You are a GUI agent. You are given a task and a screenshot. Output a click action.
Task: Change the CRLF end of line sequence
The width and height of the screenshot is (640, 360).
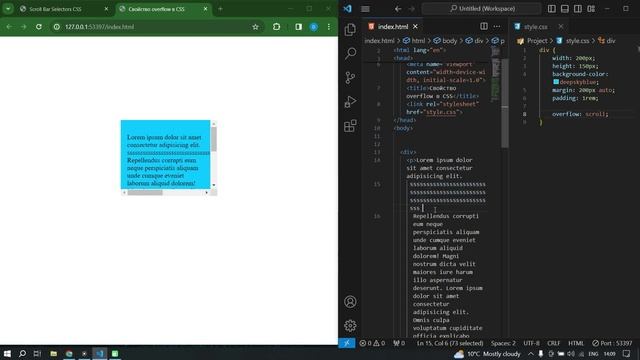[553, 343]
